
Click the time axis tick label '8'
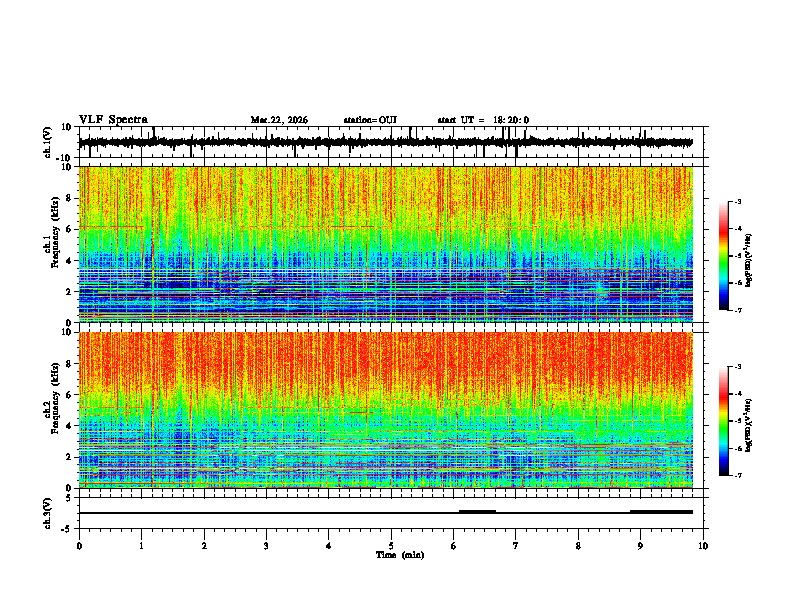[578, 546]
